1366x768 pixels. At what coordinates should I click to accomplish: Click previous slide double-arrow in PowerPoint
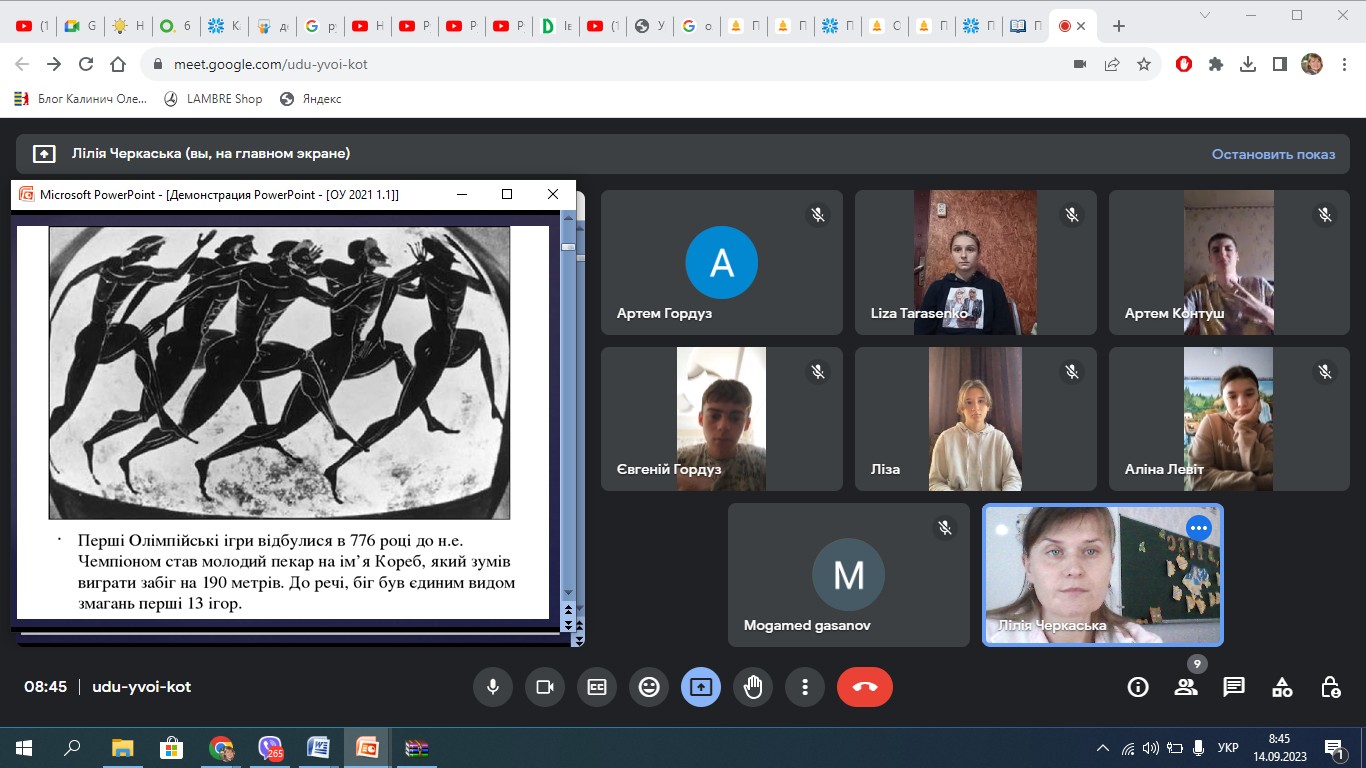tap(569, 609)
